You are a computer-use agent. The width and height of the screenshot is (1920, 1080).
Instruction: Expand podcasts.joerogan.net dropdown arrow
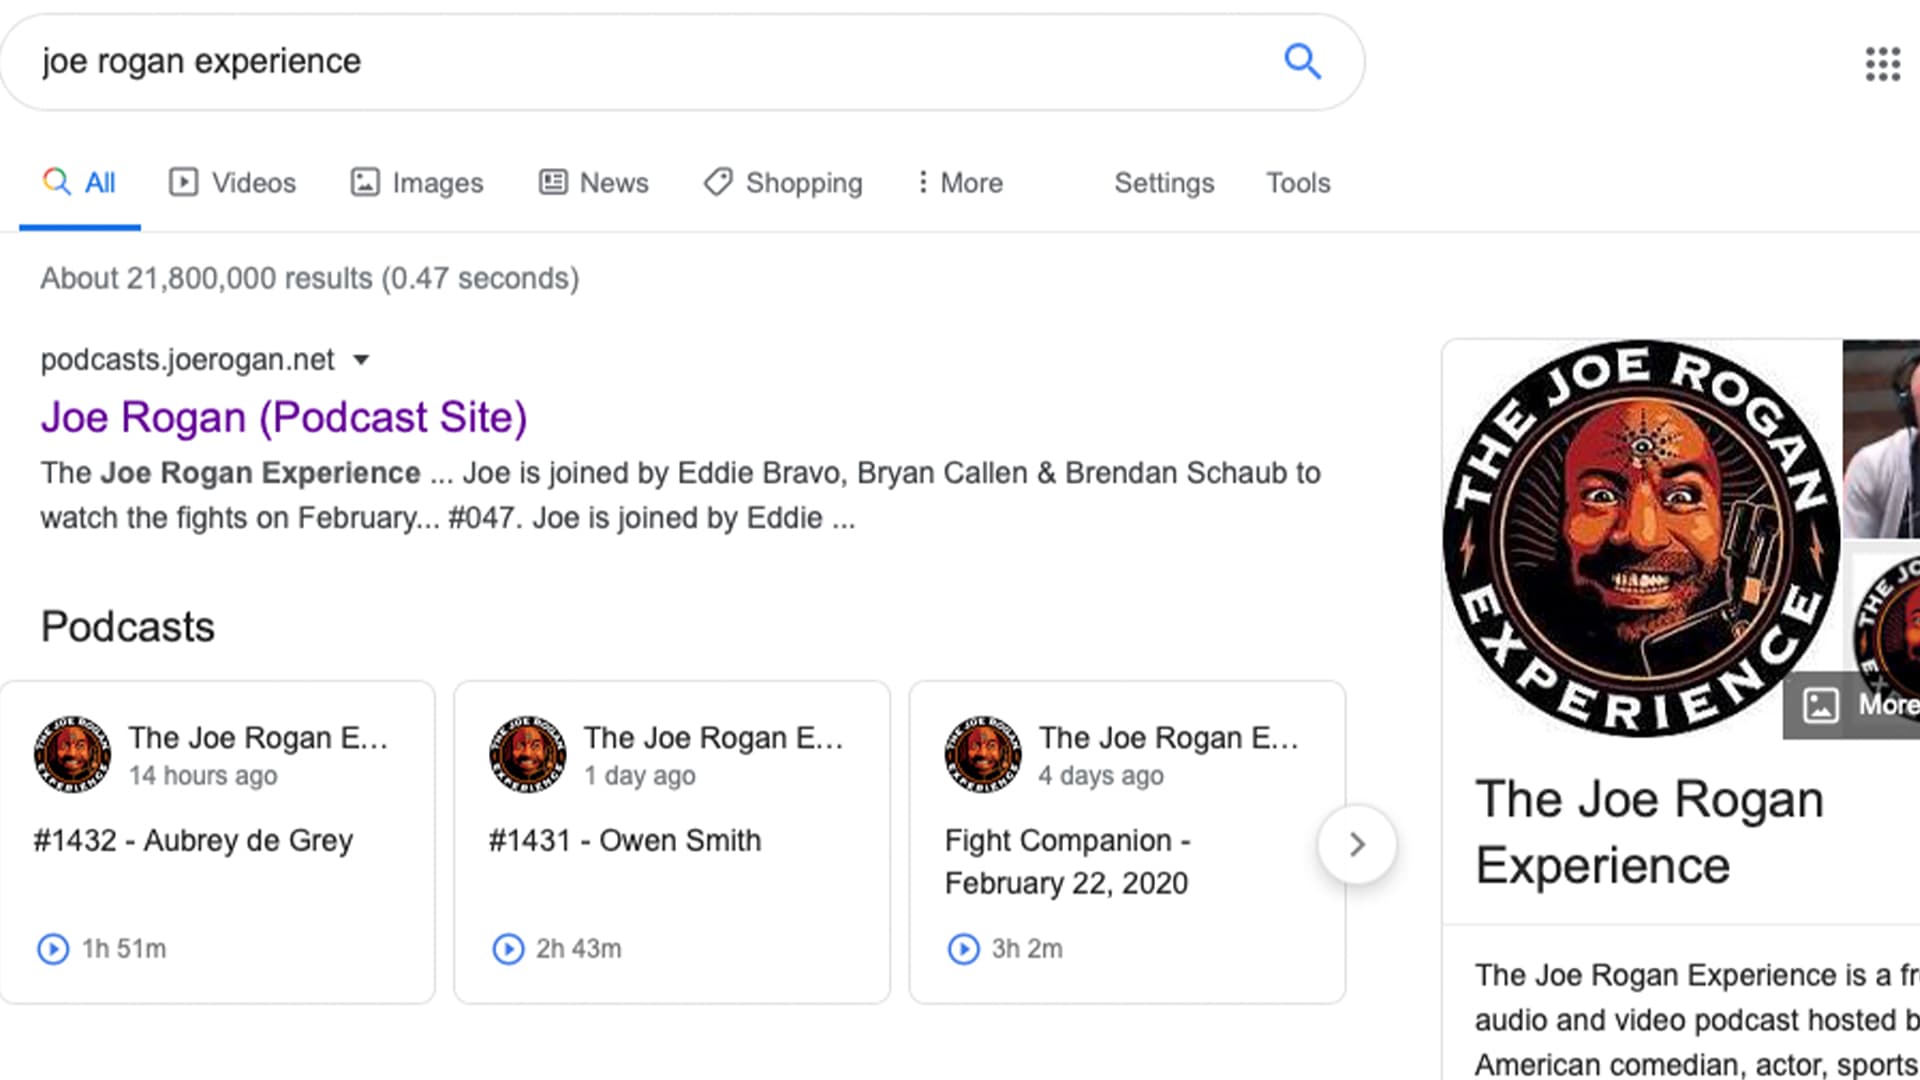click(x=362, y=360)
